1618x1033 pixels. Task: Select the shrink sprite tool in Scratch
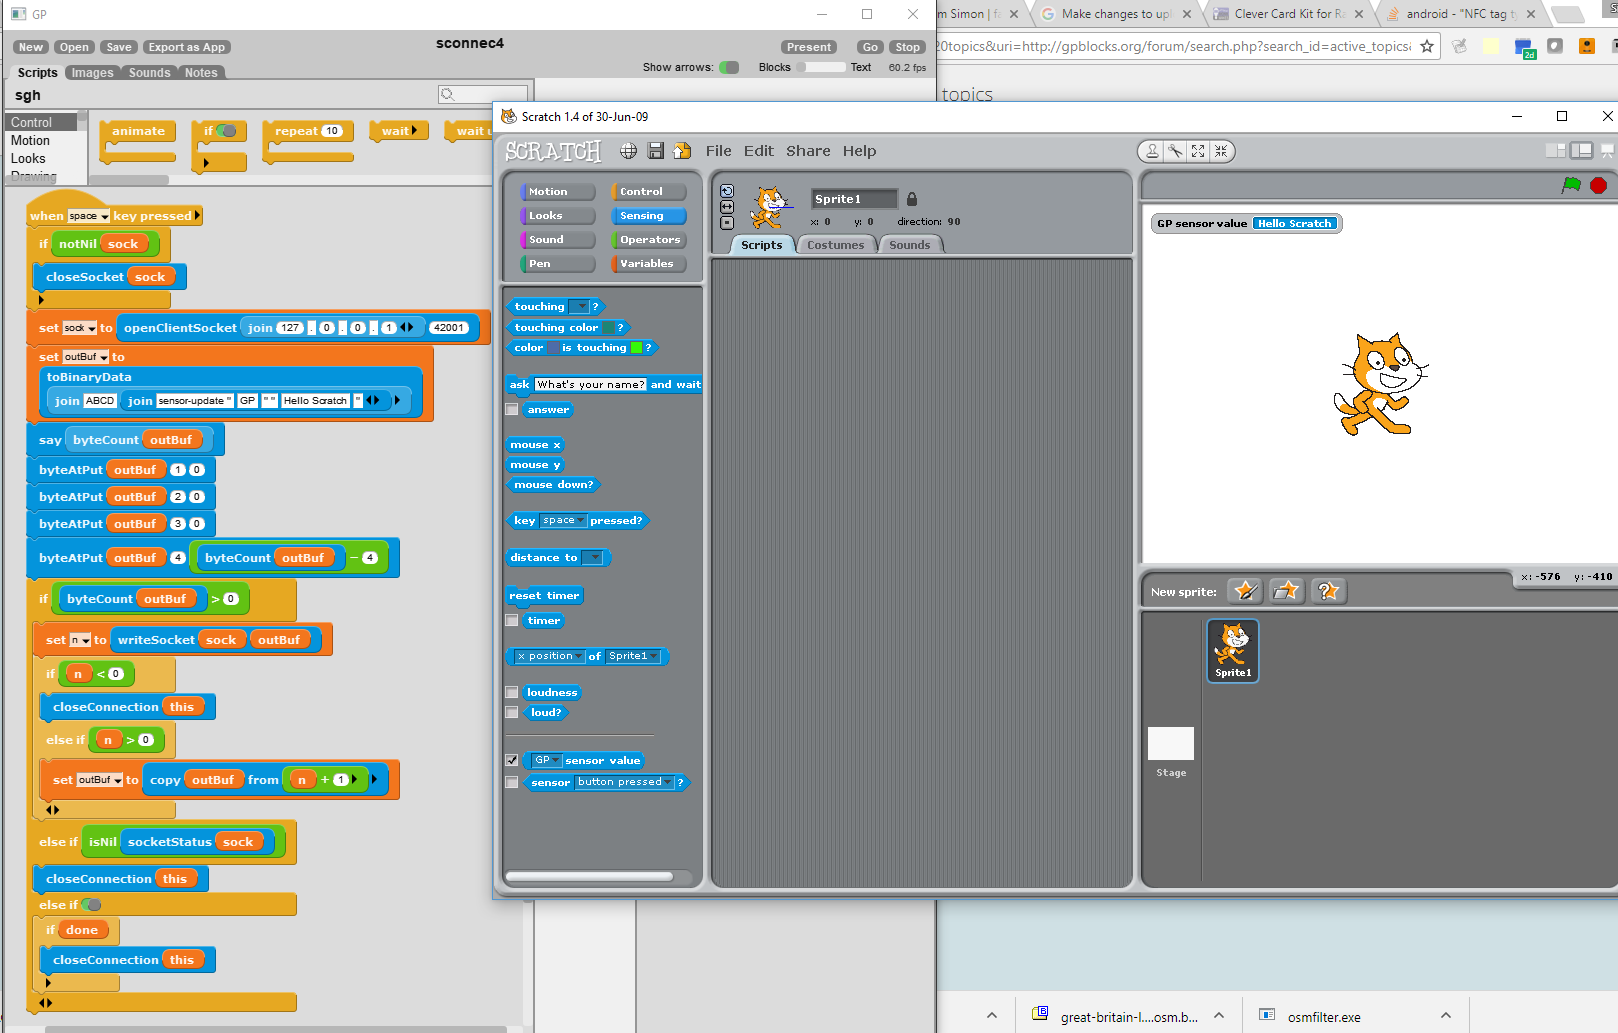(1221, 151)
